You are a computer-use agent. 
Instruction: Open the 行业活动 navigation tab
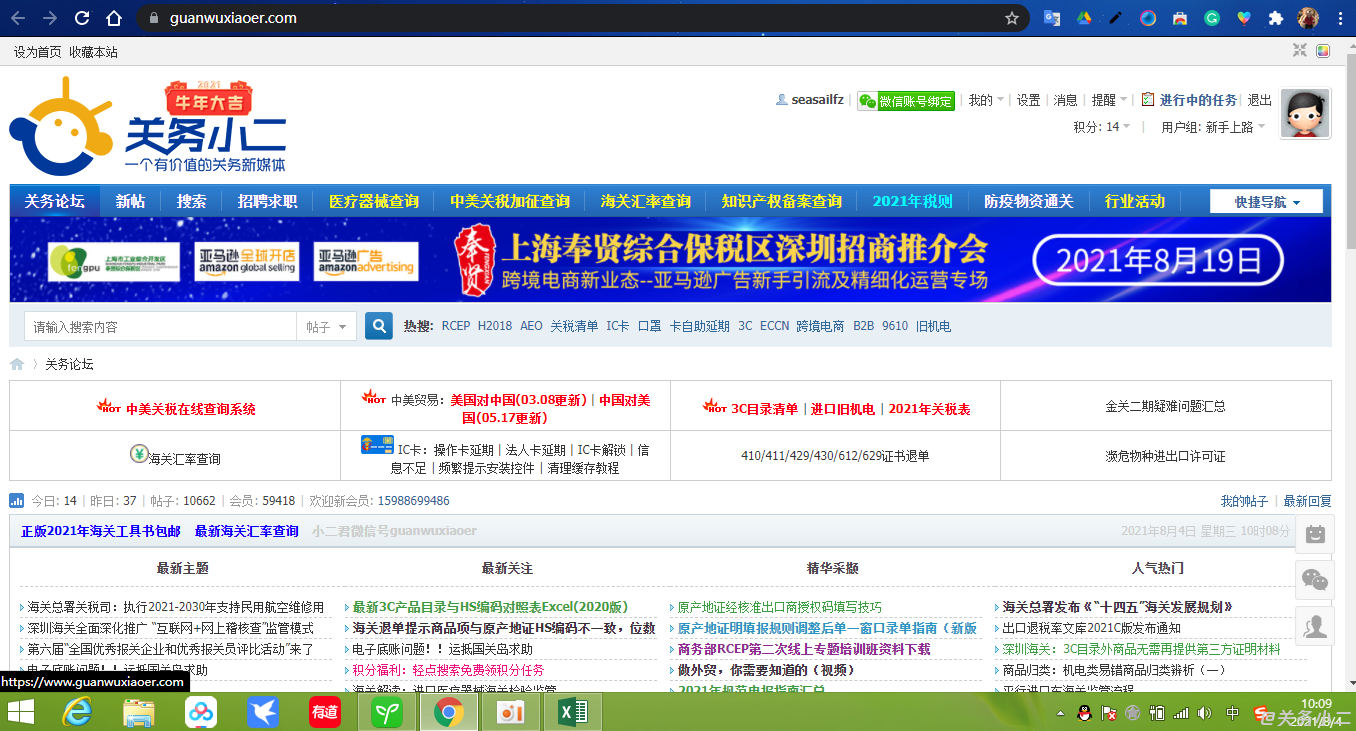pyautogui.click(x=1135, y=201)
